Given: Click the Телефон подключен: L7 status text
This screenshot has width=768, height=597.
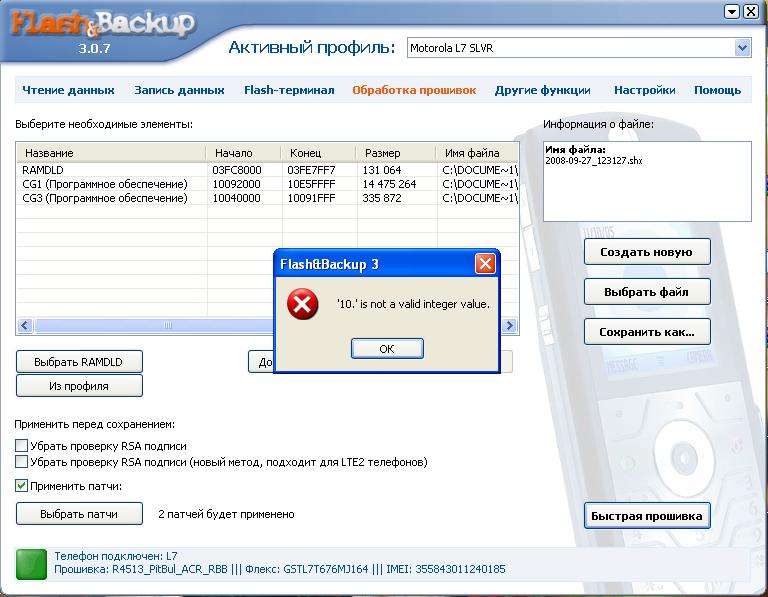Looking at the screenshot, I should coord(116,556).
